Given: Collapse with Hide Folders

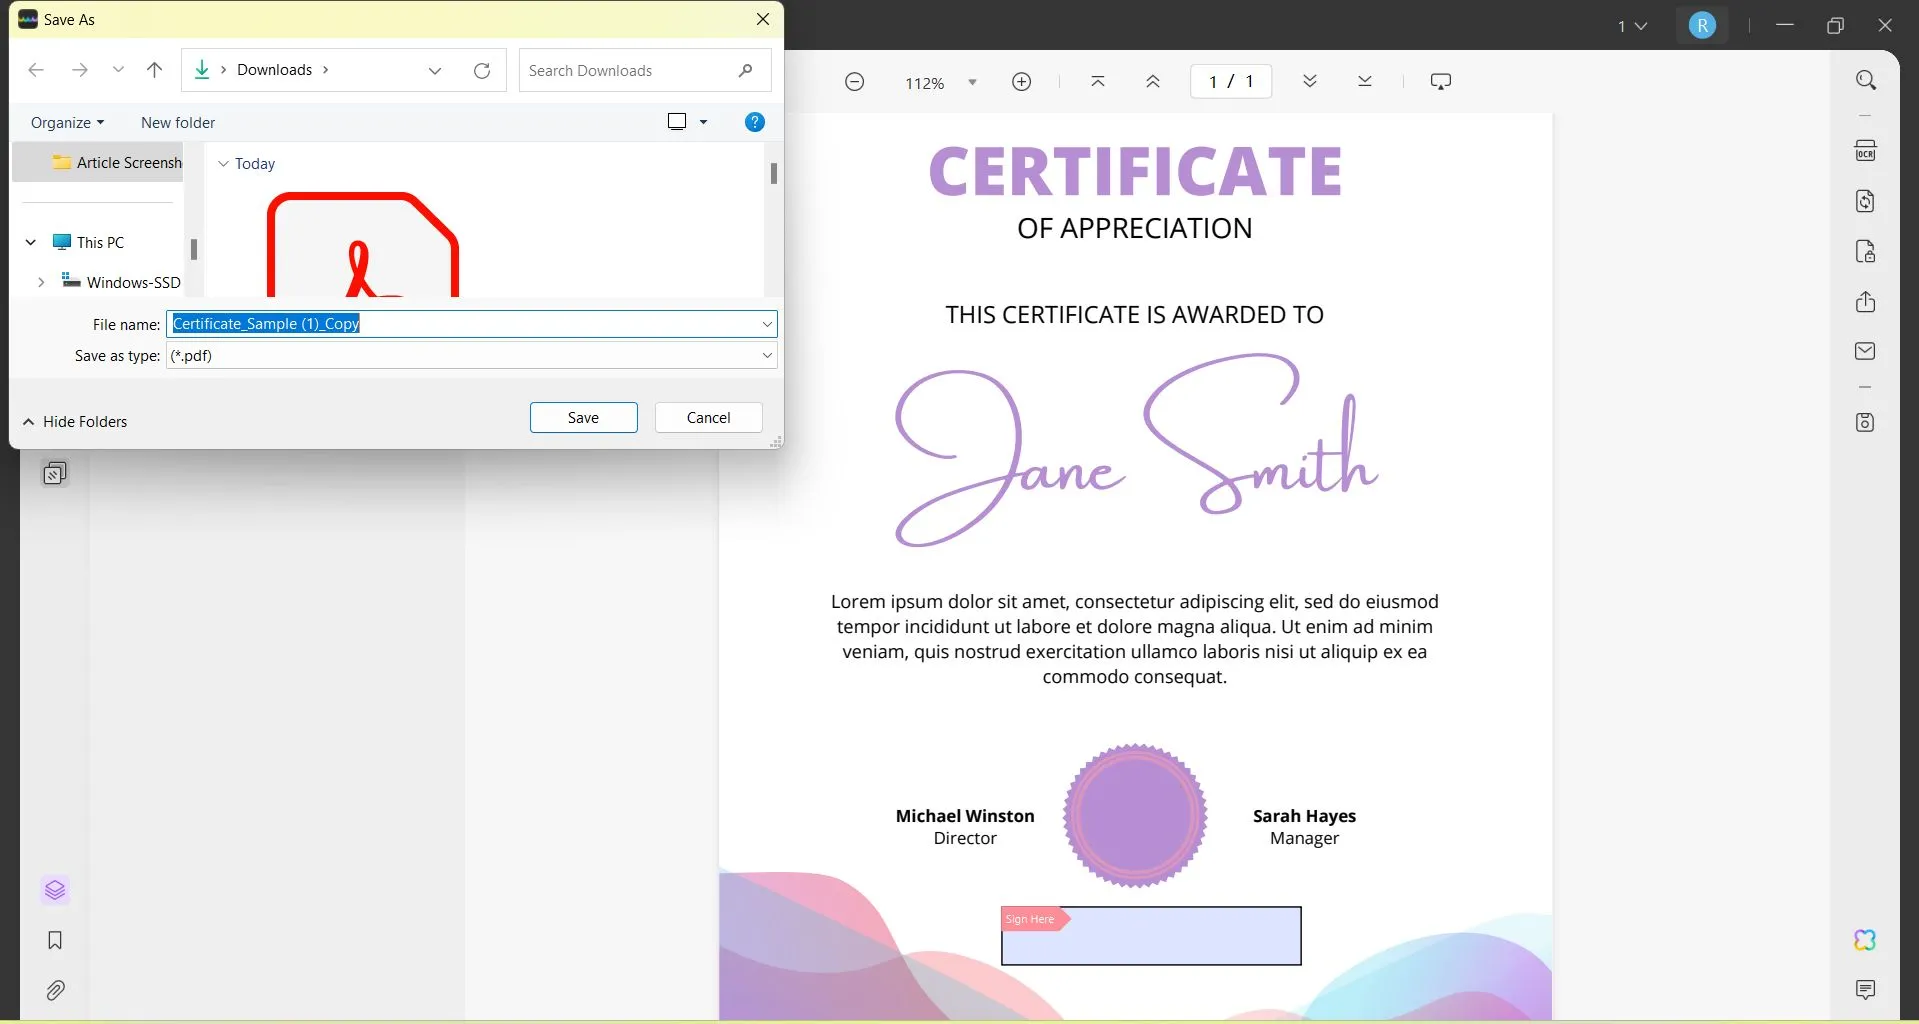Looking at the screenshot, I should click(x=75, y=422).
